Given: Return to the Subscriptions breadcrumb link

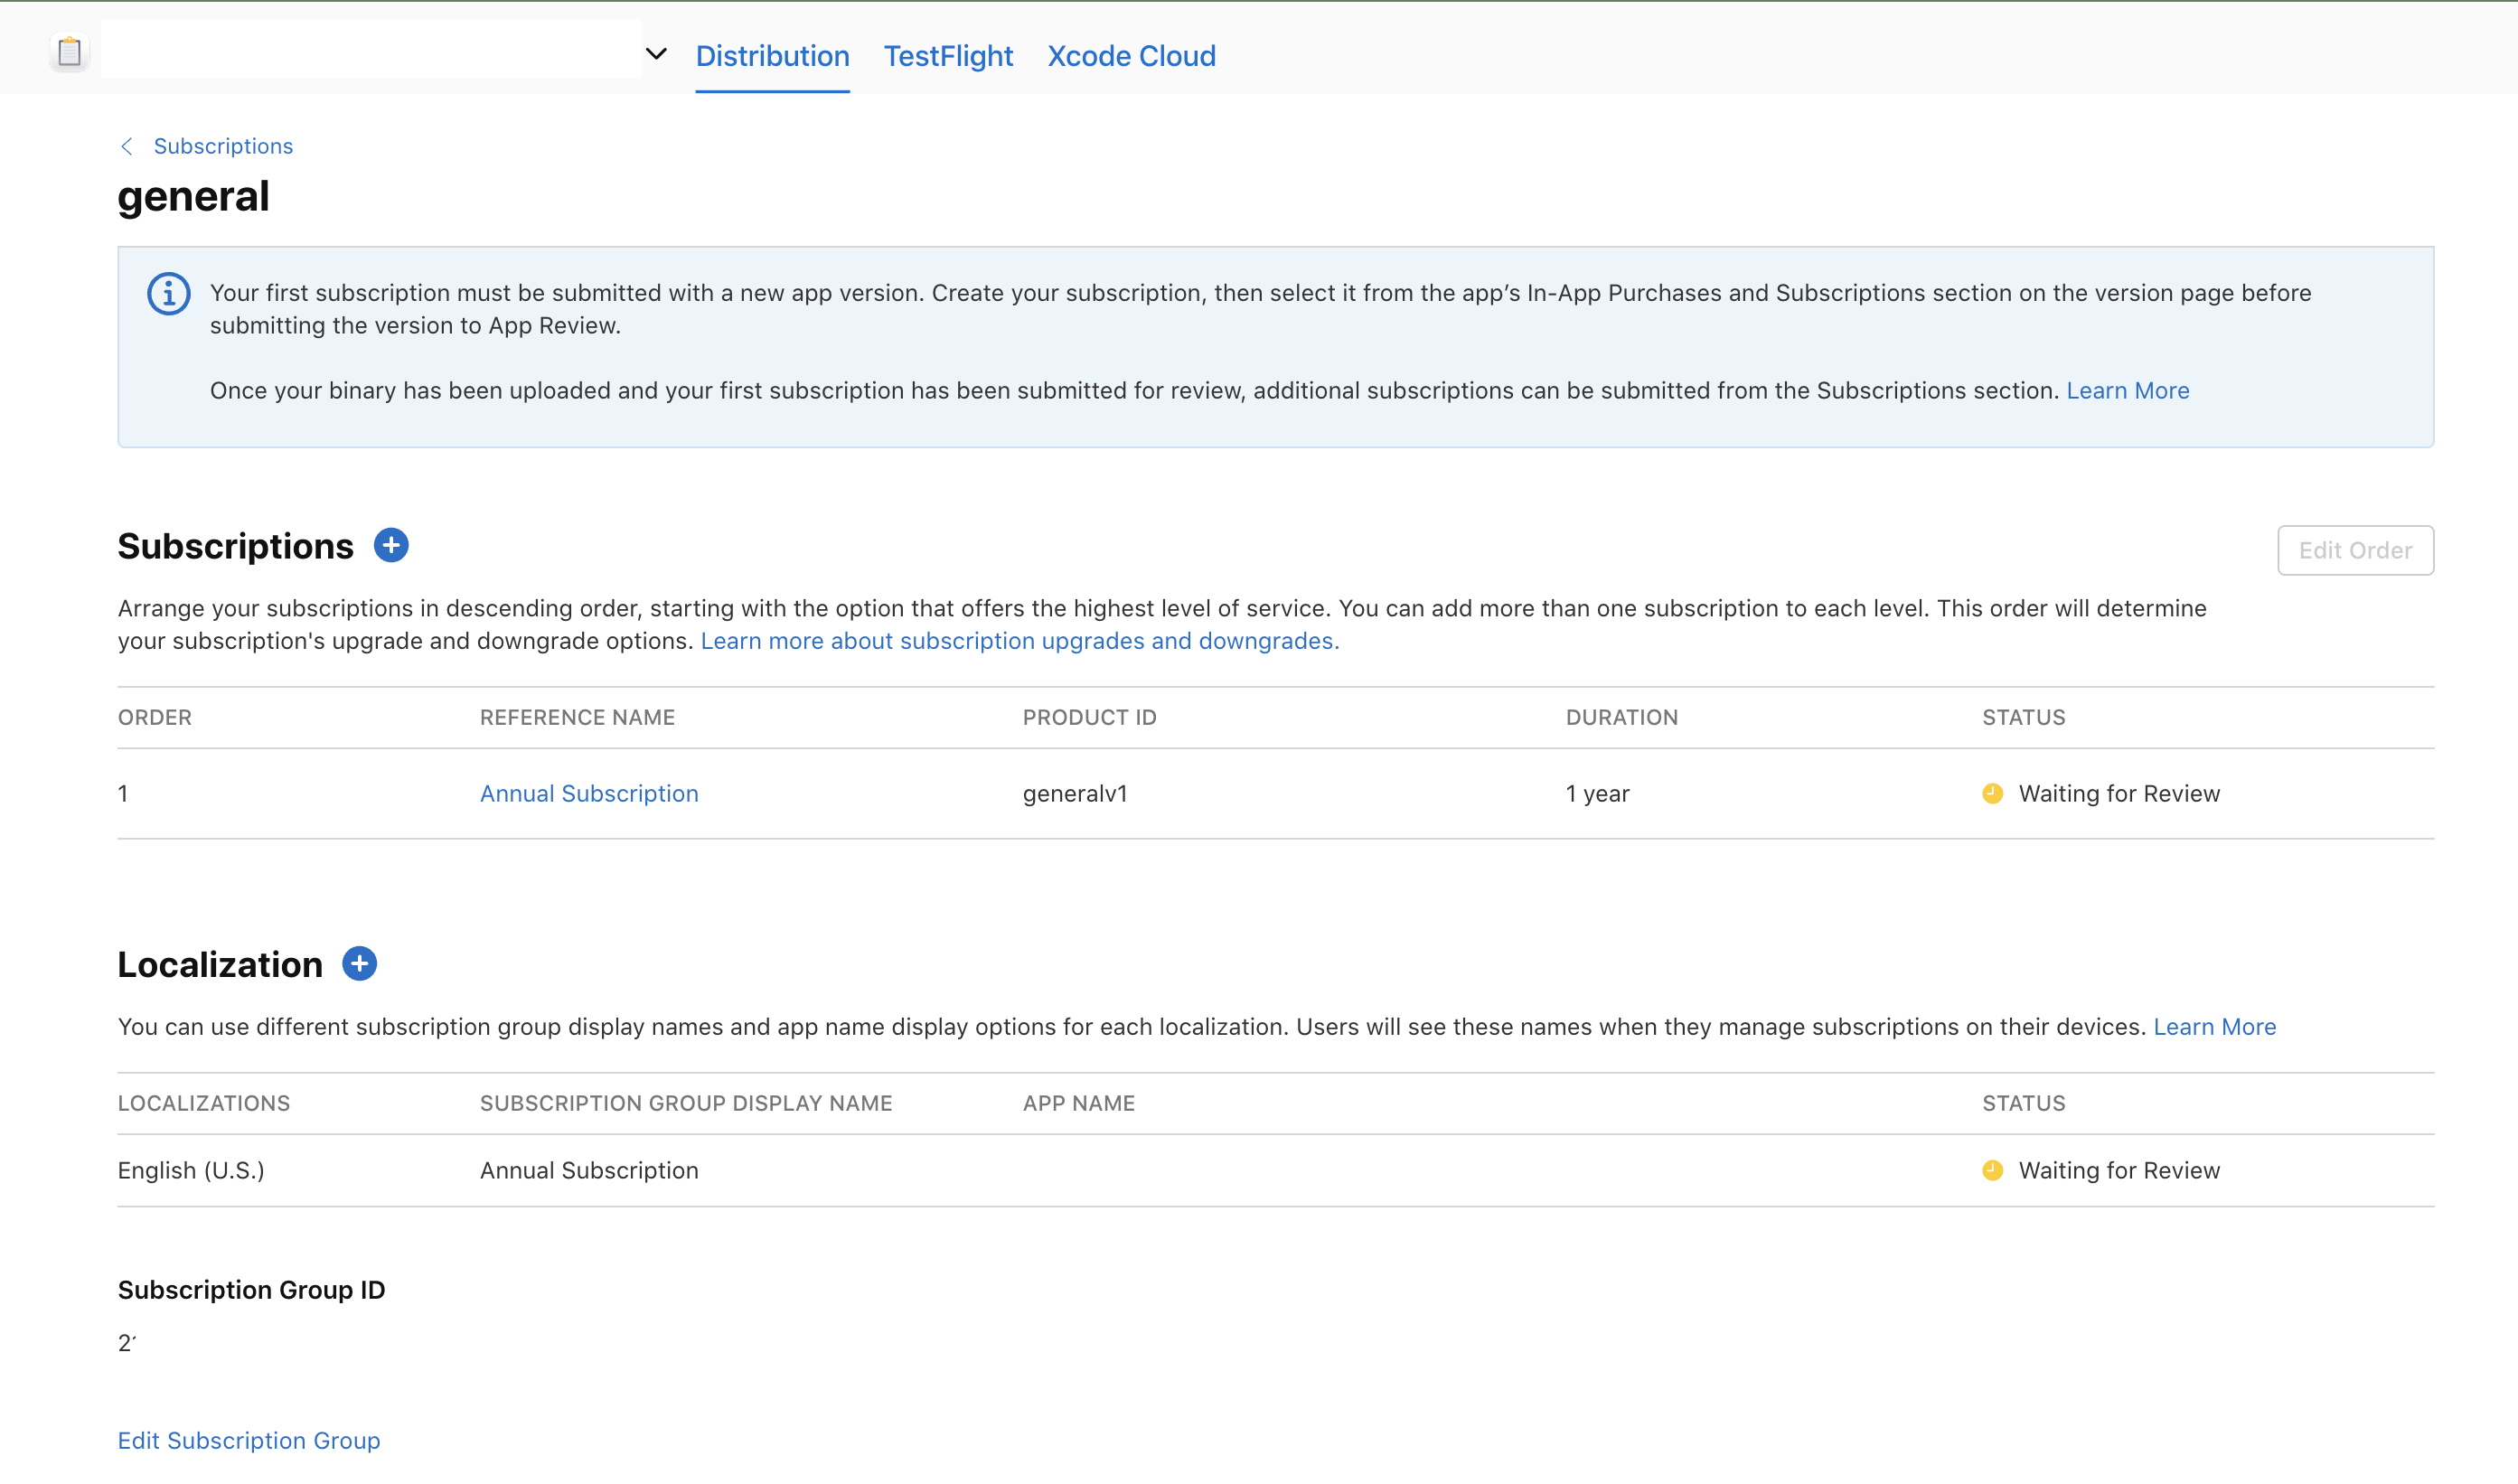Looking at the screenshot, I should click(223, 147).
